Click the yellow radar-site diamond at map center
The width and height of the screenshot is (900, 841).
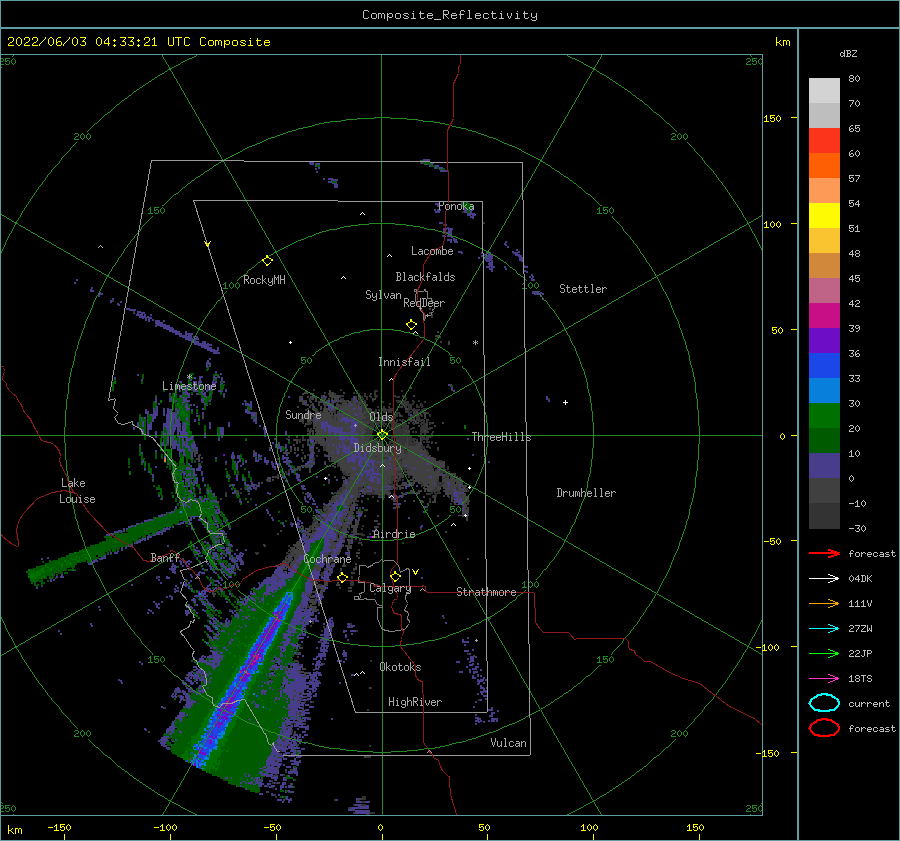(382, 435)
